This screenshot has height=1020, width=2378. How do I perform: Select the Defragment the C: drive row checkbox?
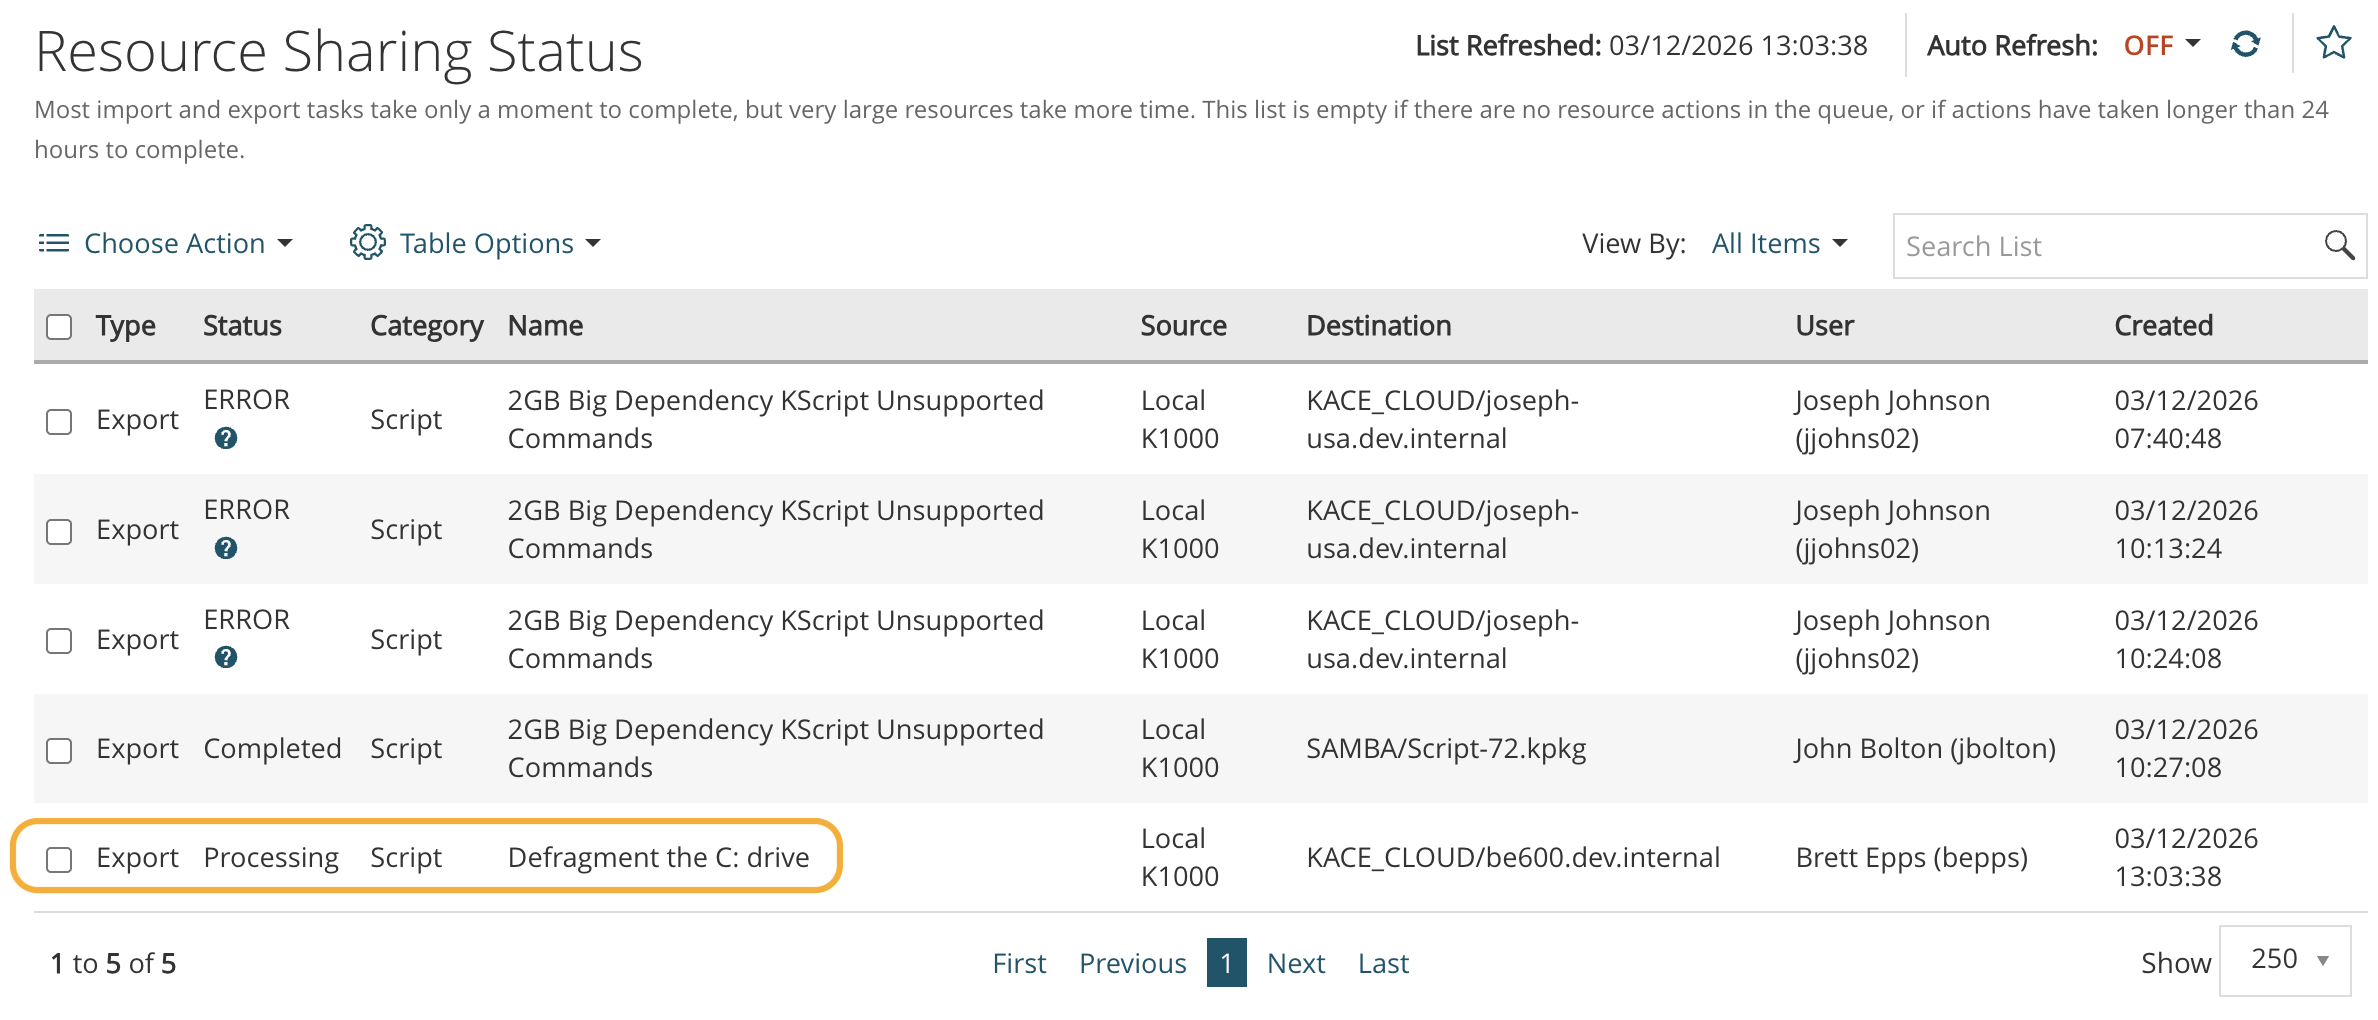point(59,859)
